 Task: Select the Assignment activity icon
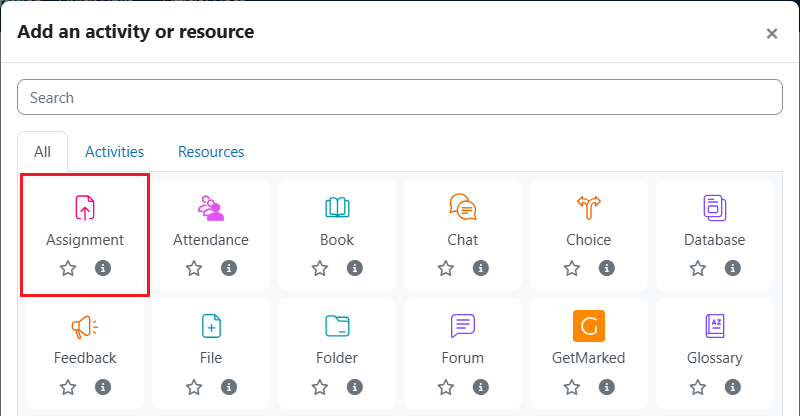85,208
